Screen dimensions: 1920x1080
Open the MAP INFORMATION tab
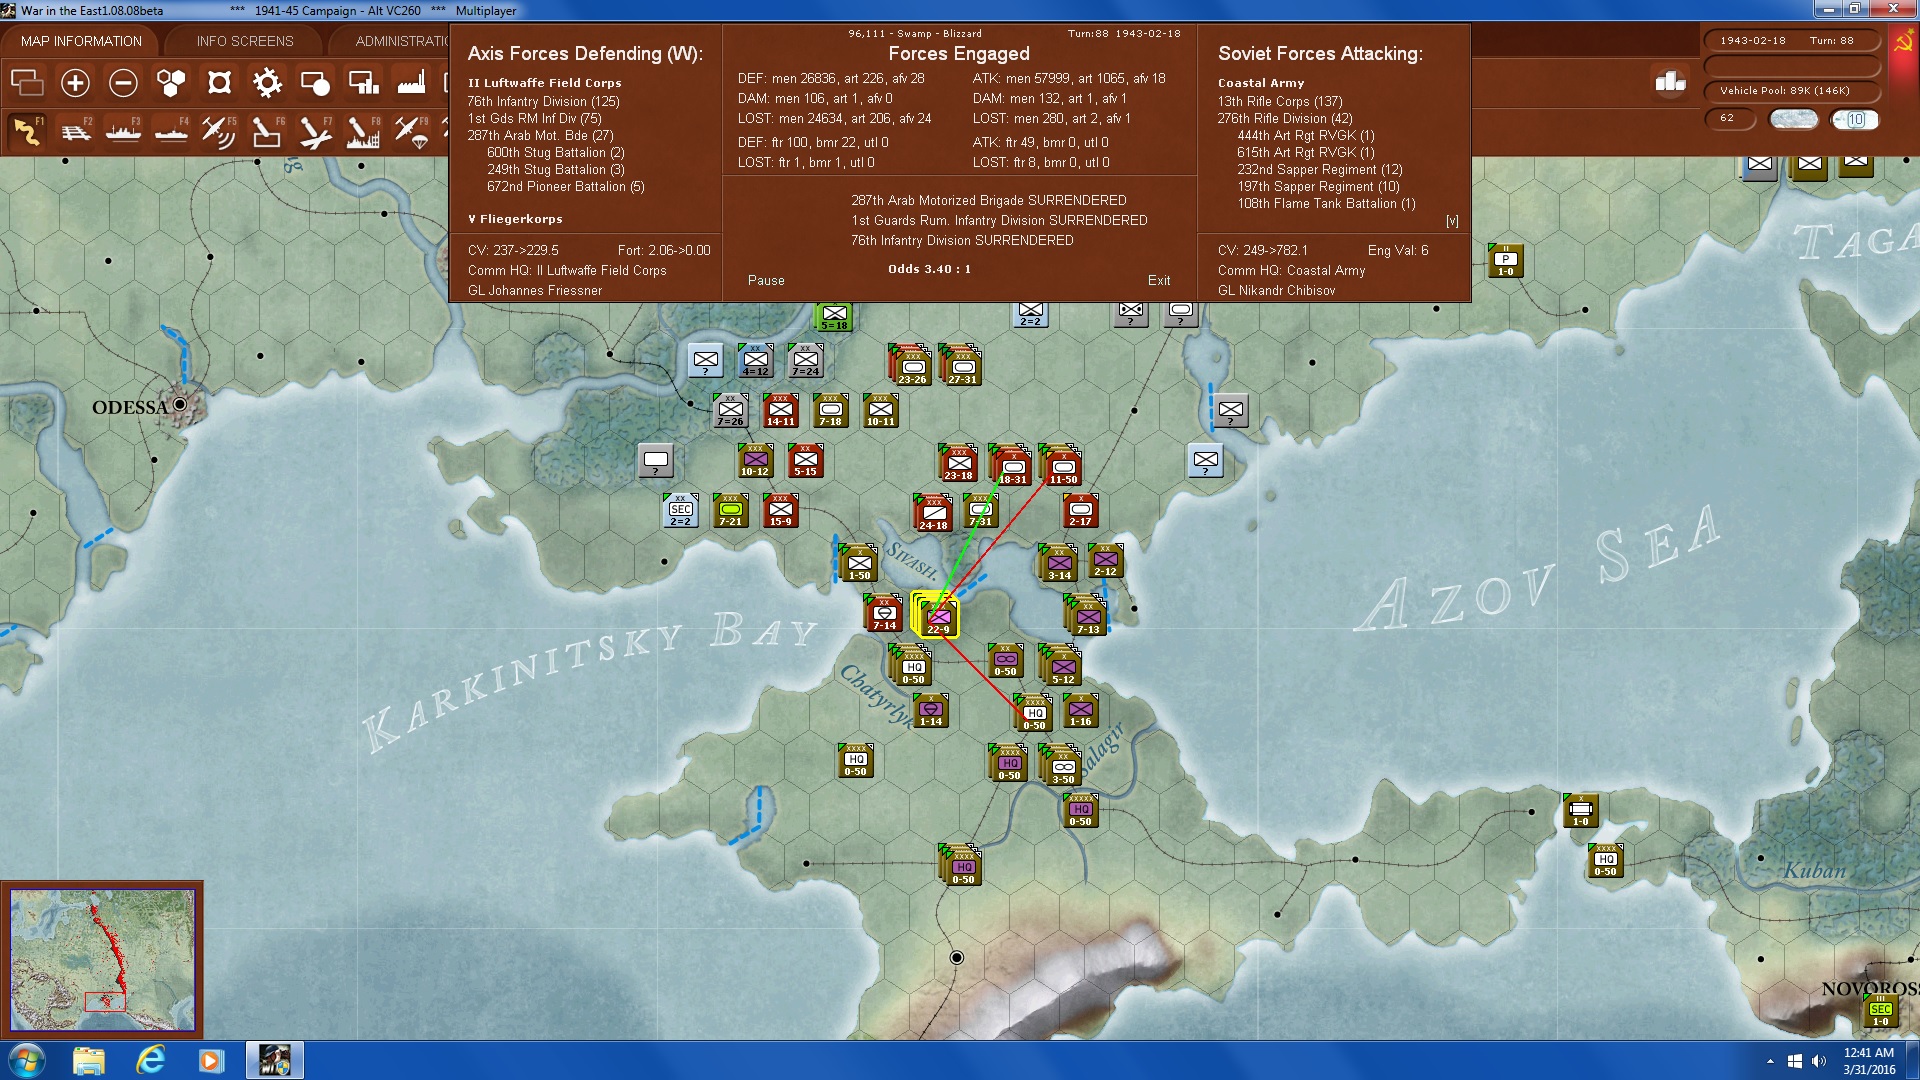click(81, 41)
